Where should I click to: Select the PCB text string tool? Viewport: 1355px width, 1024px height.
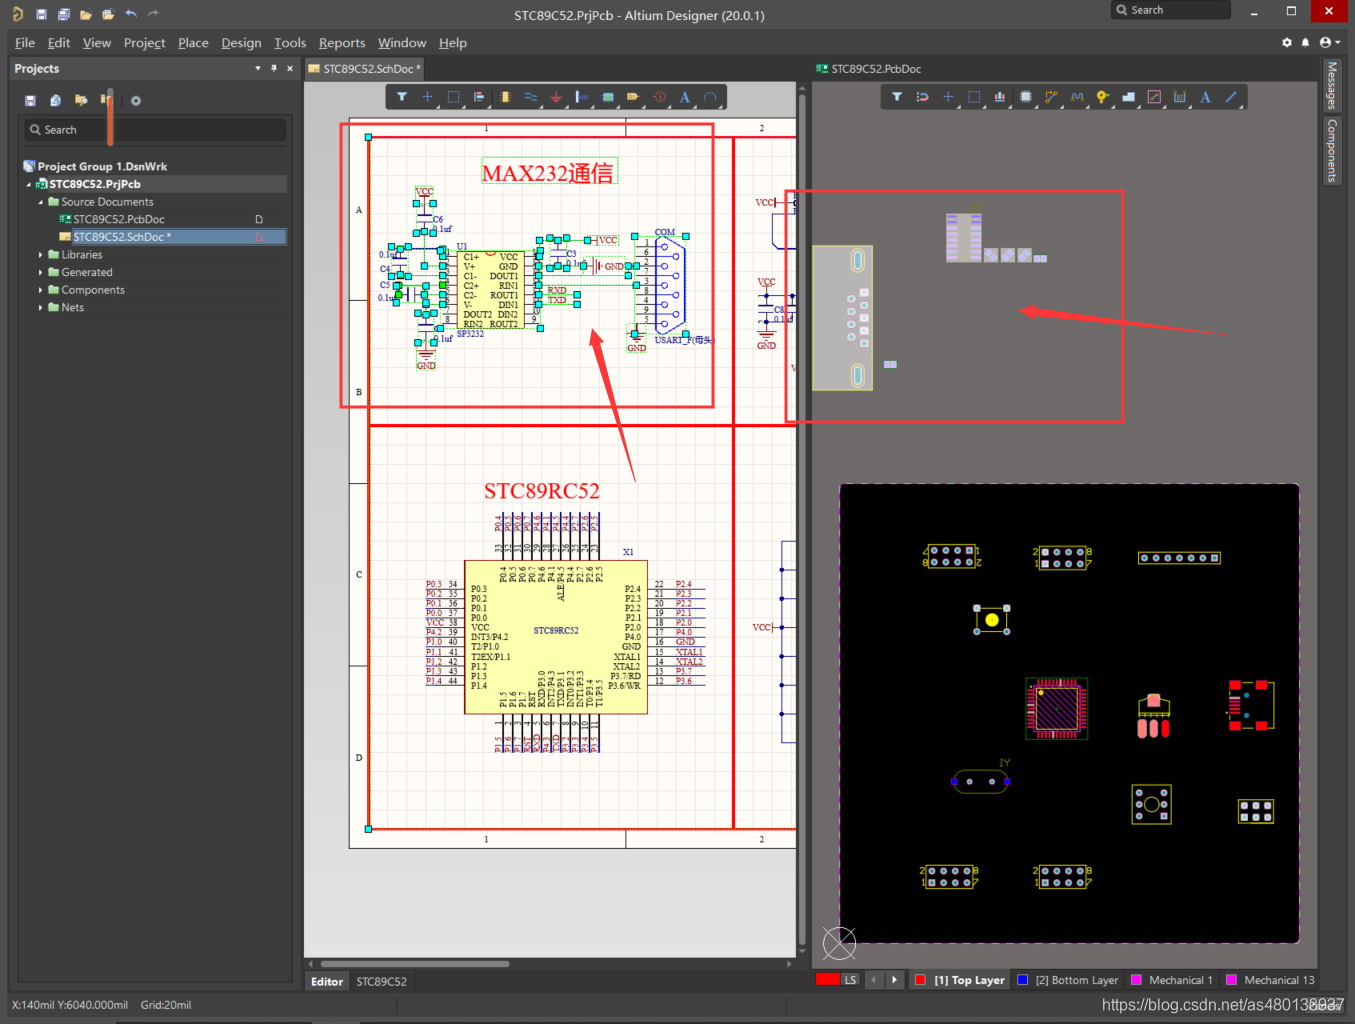pos(1205,97)
